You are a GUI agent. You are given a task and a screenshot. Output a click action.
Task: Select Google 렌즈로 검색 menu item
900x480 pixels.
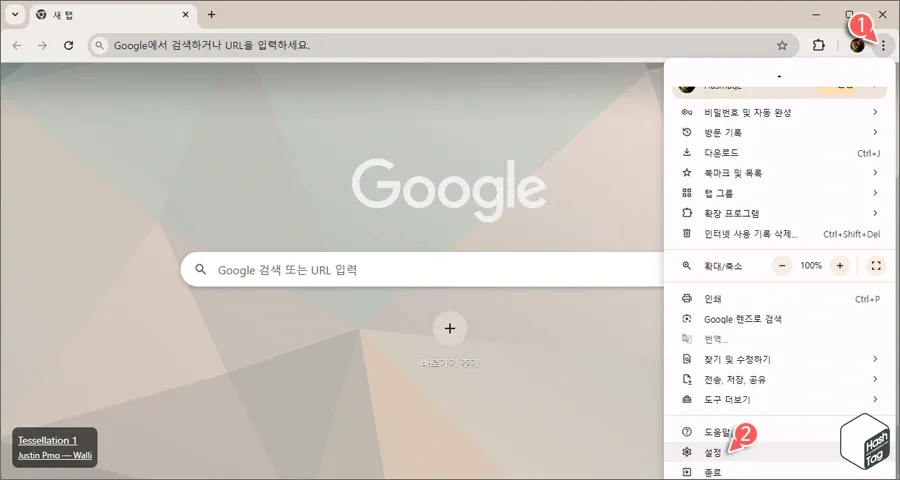click(779, 319)
